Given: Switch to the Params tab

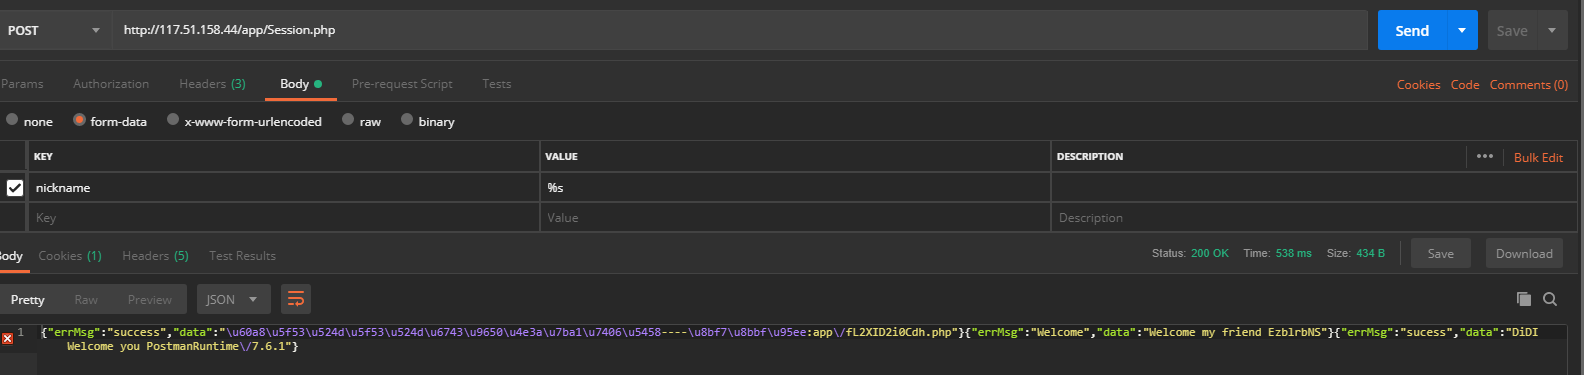Looking at the screenshot, I should click(x=22, y=84).
